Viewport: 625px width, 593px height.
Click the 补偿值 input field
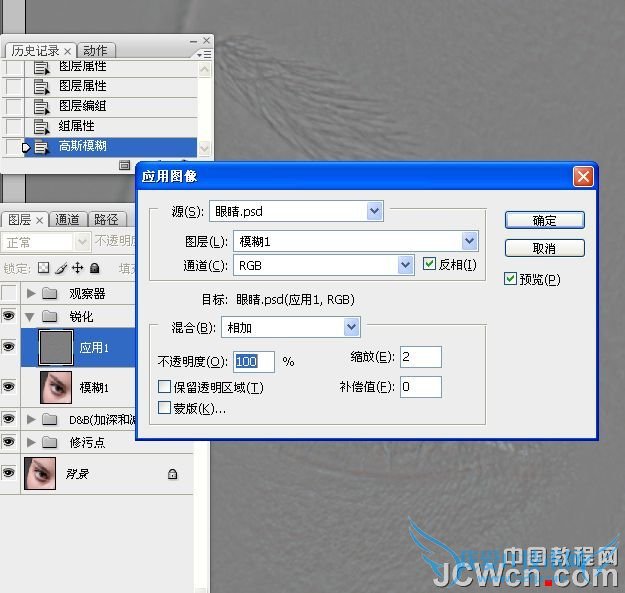421,387
